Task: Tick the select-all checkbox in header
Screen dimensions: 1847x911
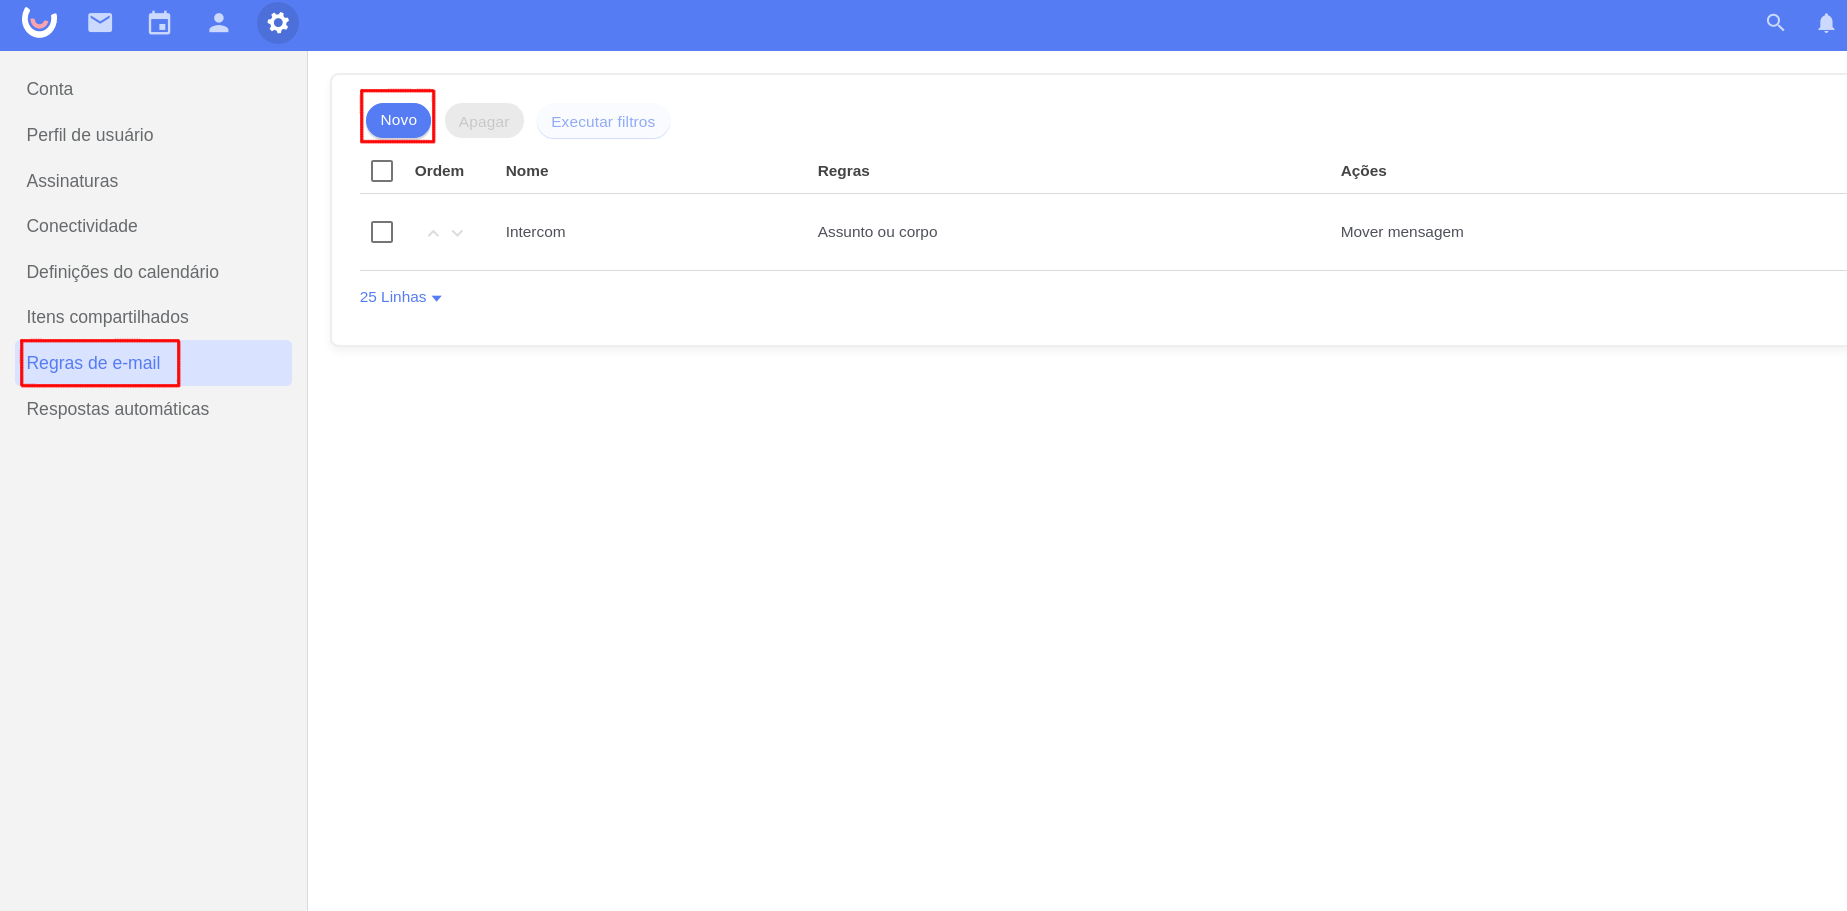Action: tap(382, 171)
